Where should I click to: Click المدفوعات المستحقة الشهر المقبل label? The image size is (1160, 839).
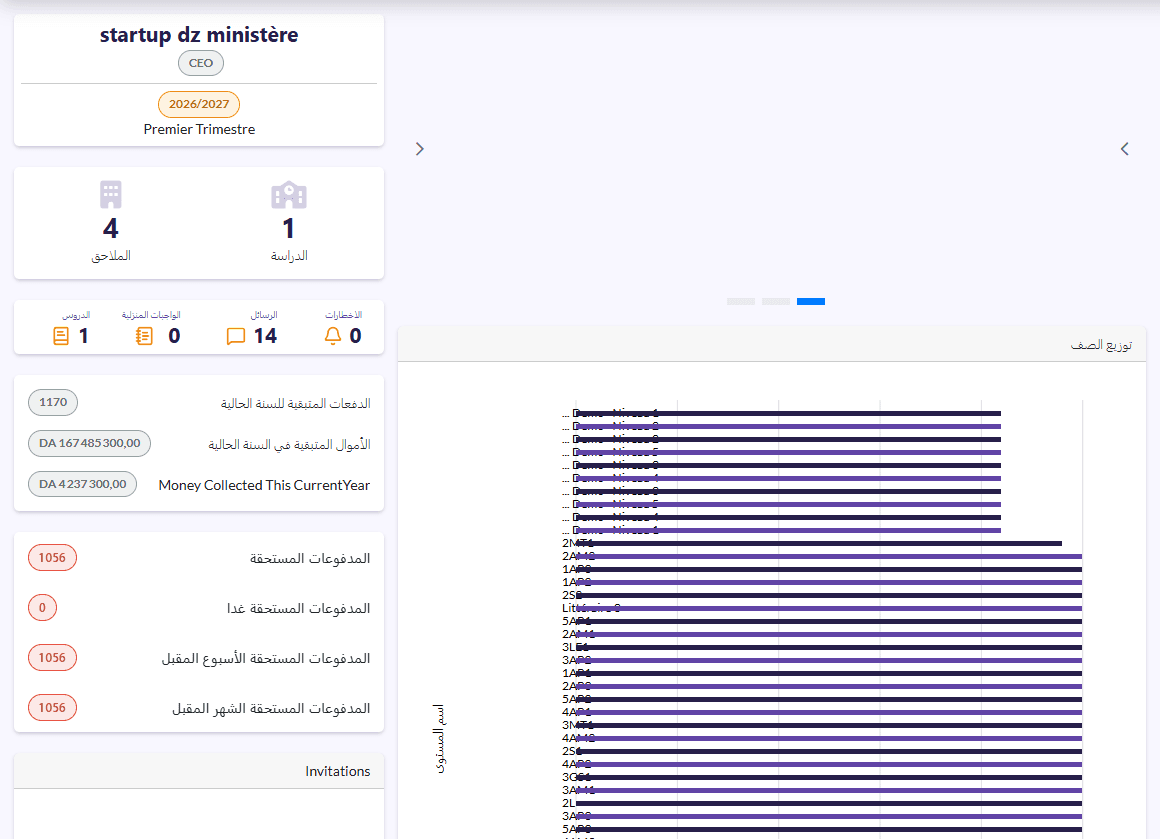[271, 709]
